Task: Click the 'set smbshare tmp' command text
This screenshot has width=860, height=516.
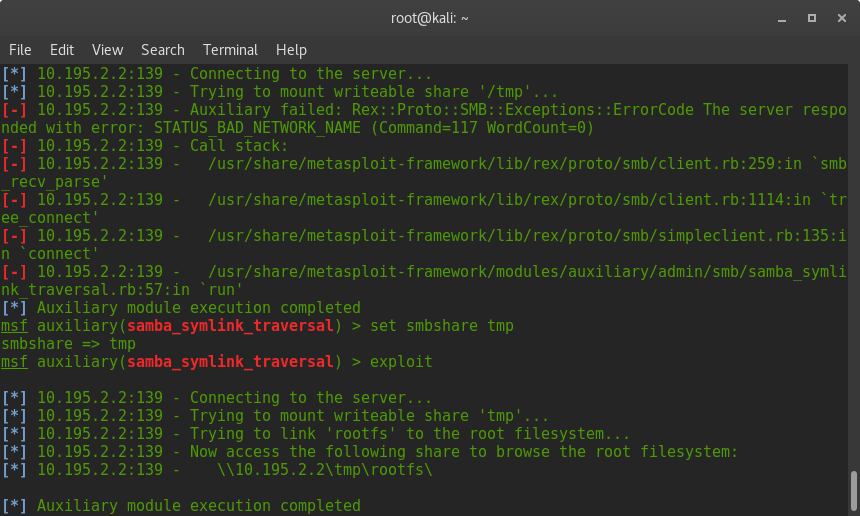Action: [x=442, y=326]
